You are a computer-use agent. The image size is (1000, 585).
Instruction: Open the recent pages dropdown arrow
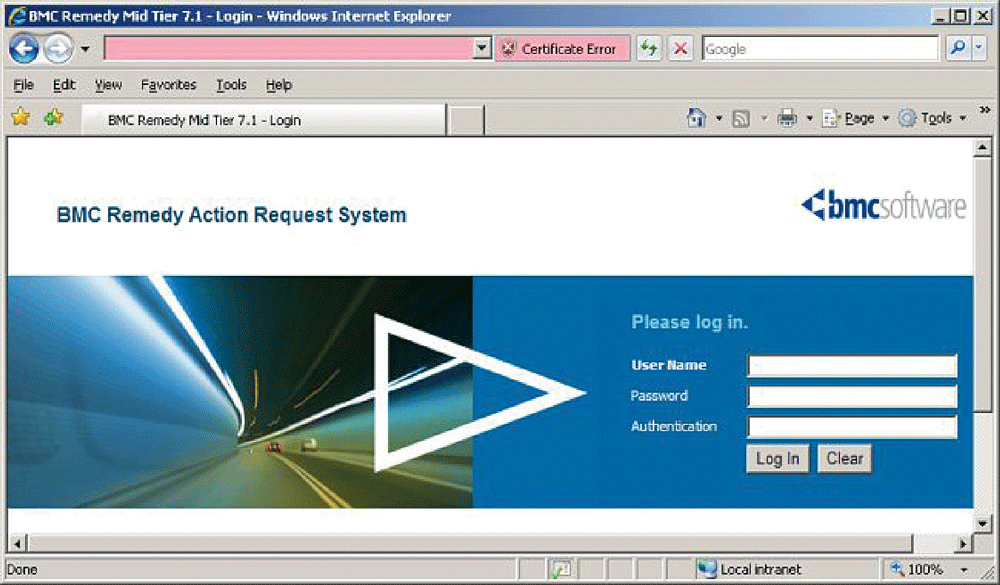coord(85,49)
